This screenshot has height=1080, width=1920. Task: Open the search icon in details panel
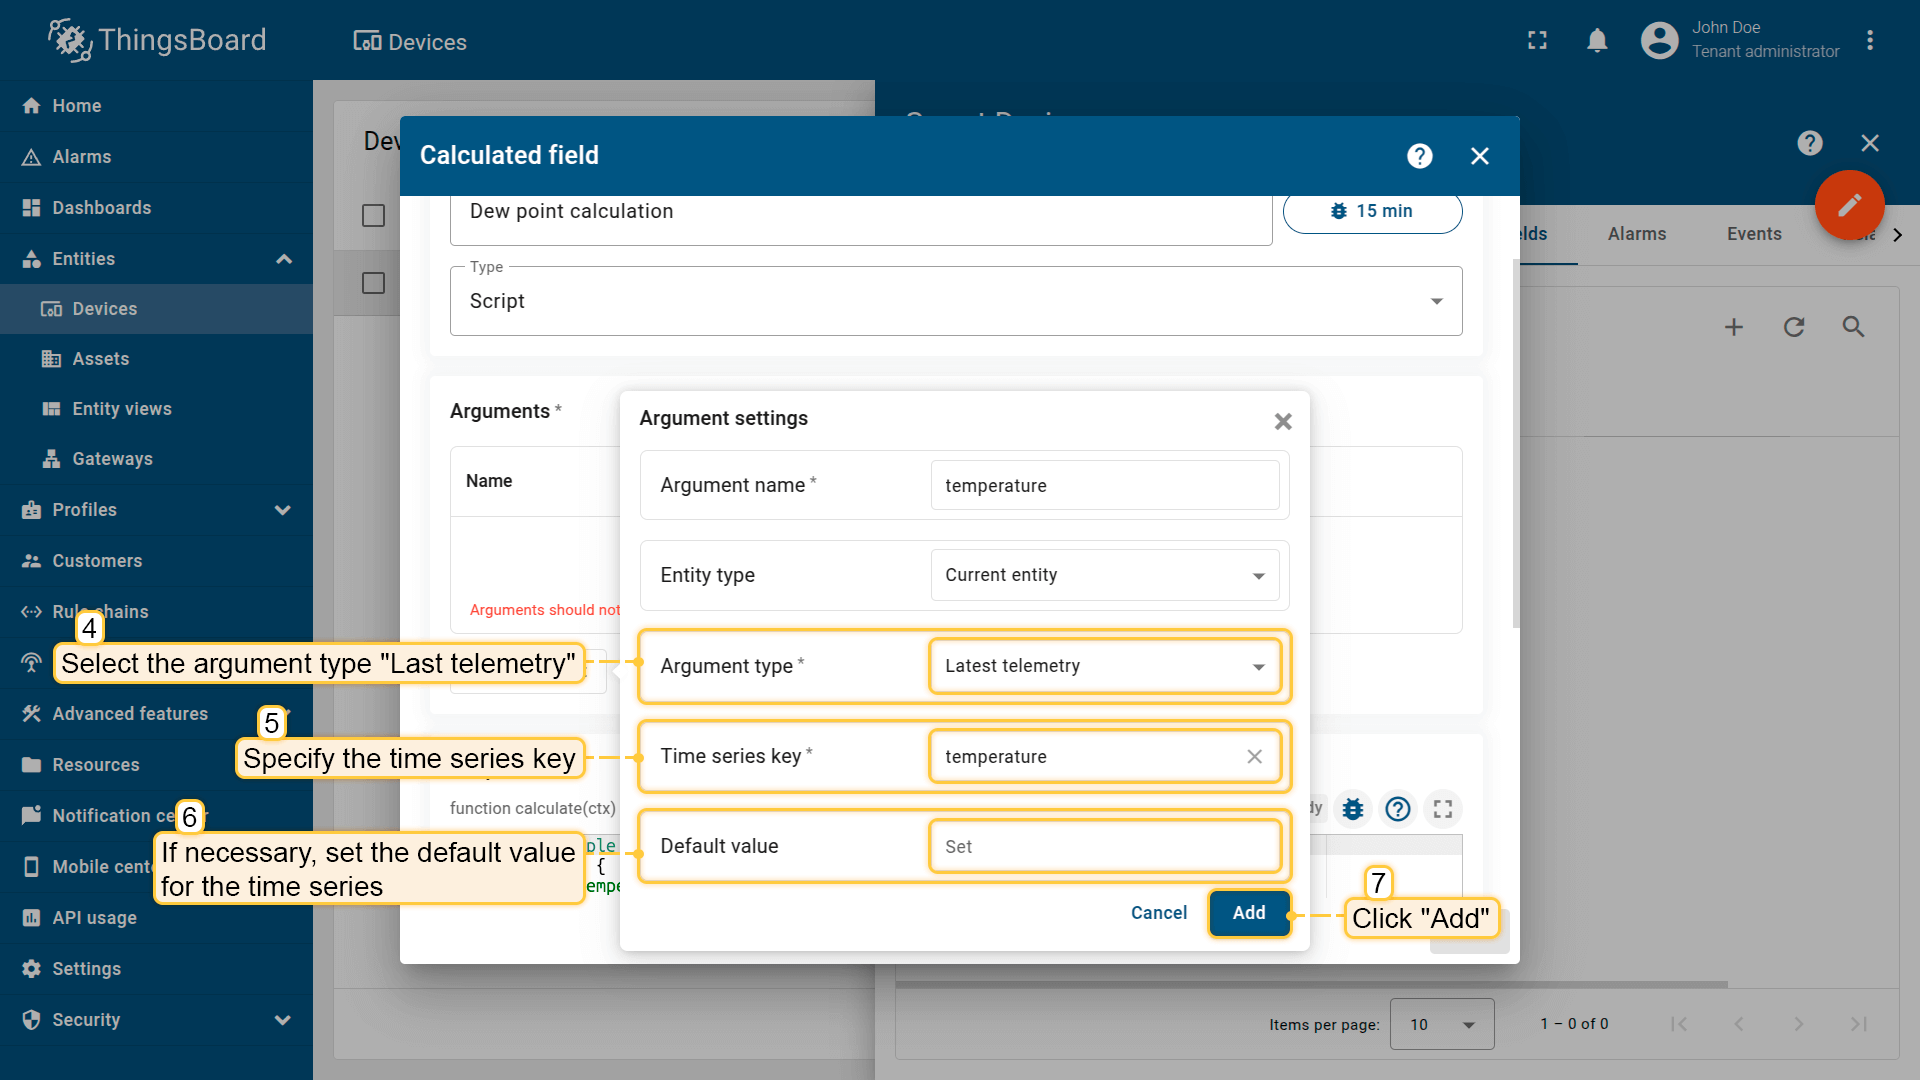(1853, 327)
